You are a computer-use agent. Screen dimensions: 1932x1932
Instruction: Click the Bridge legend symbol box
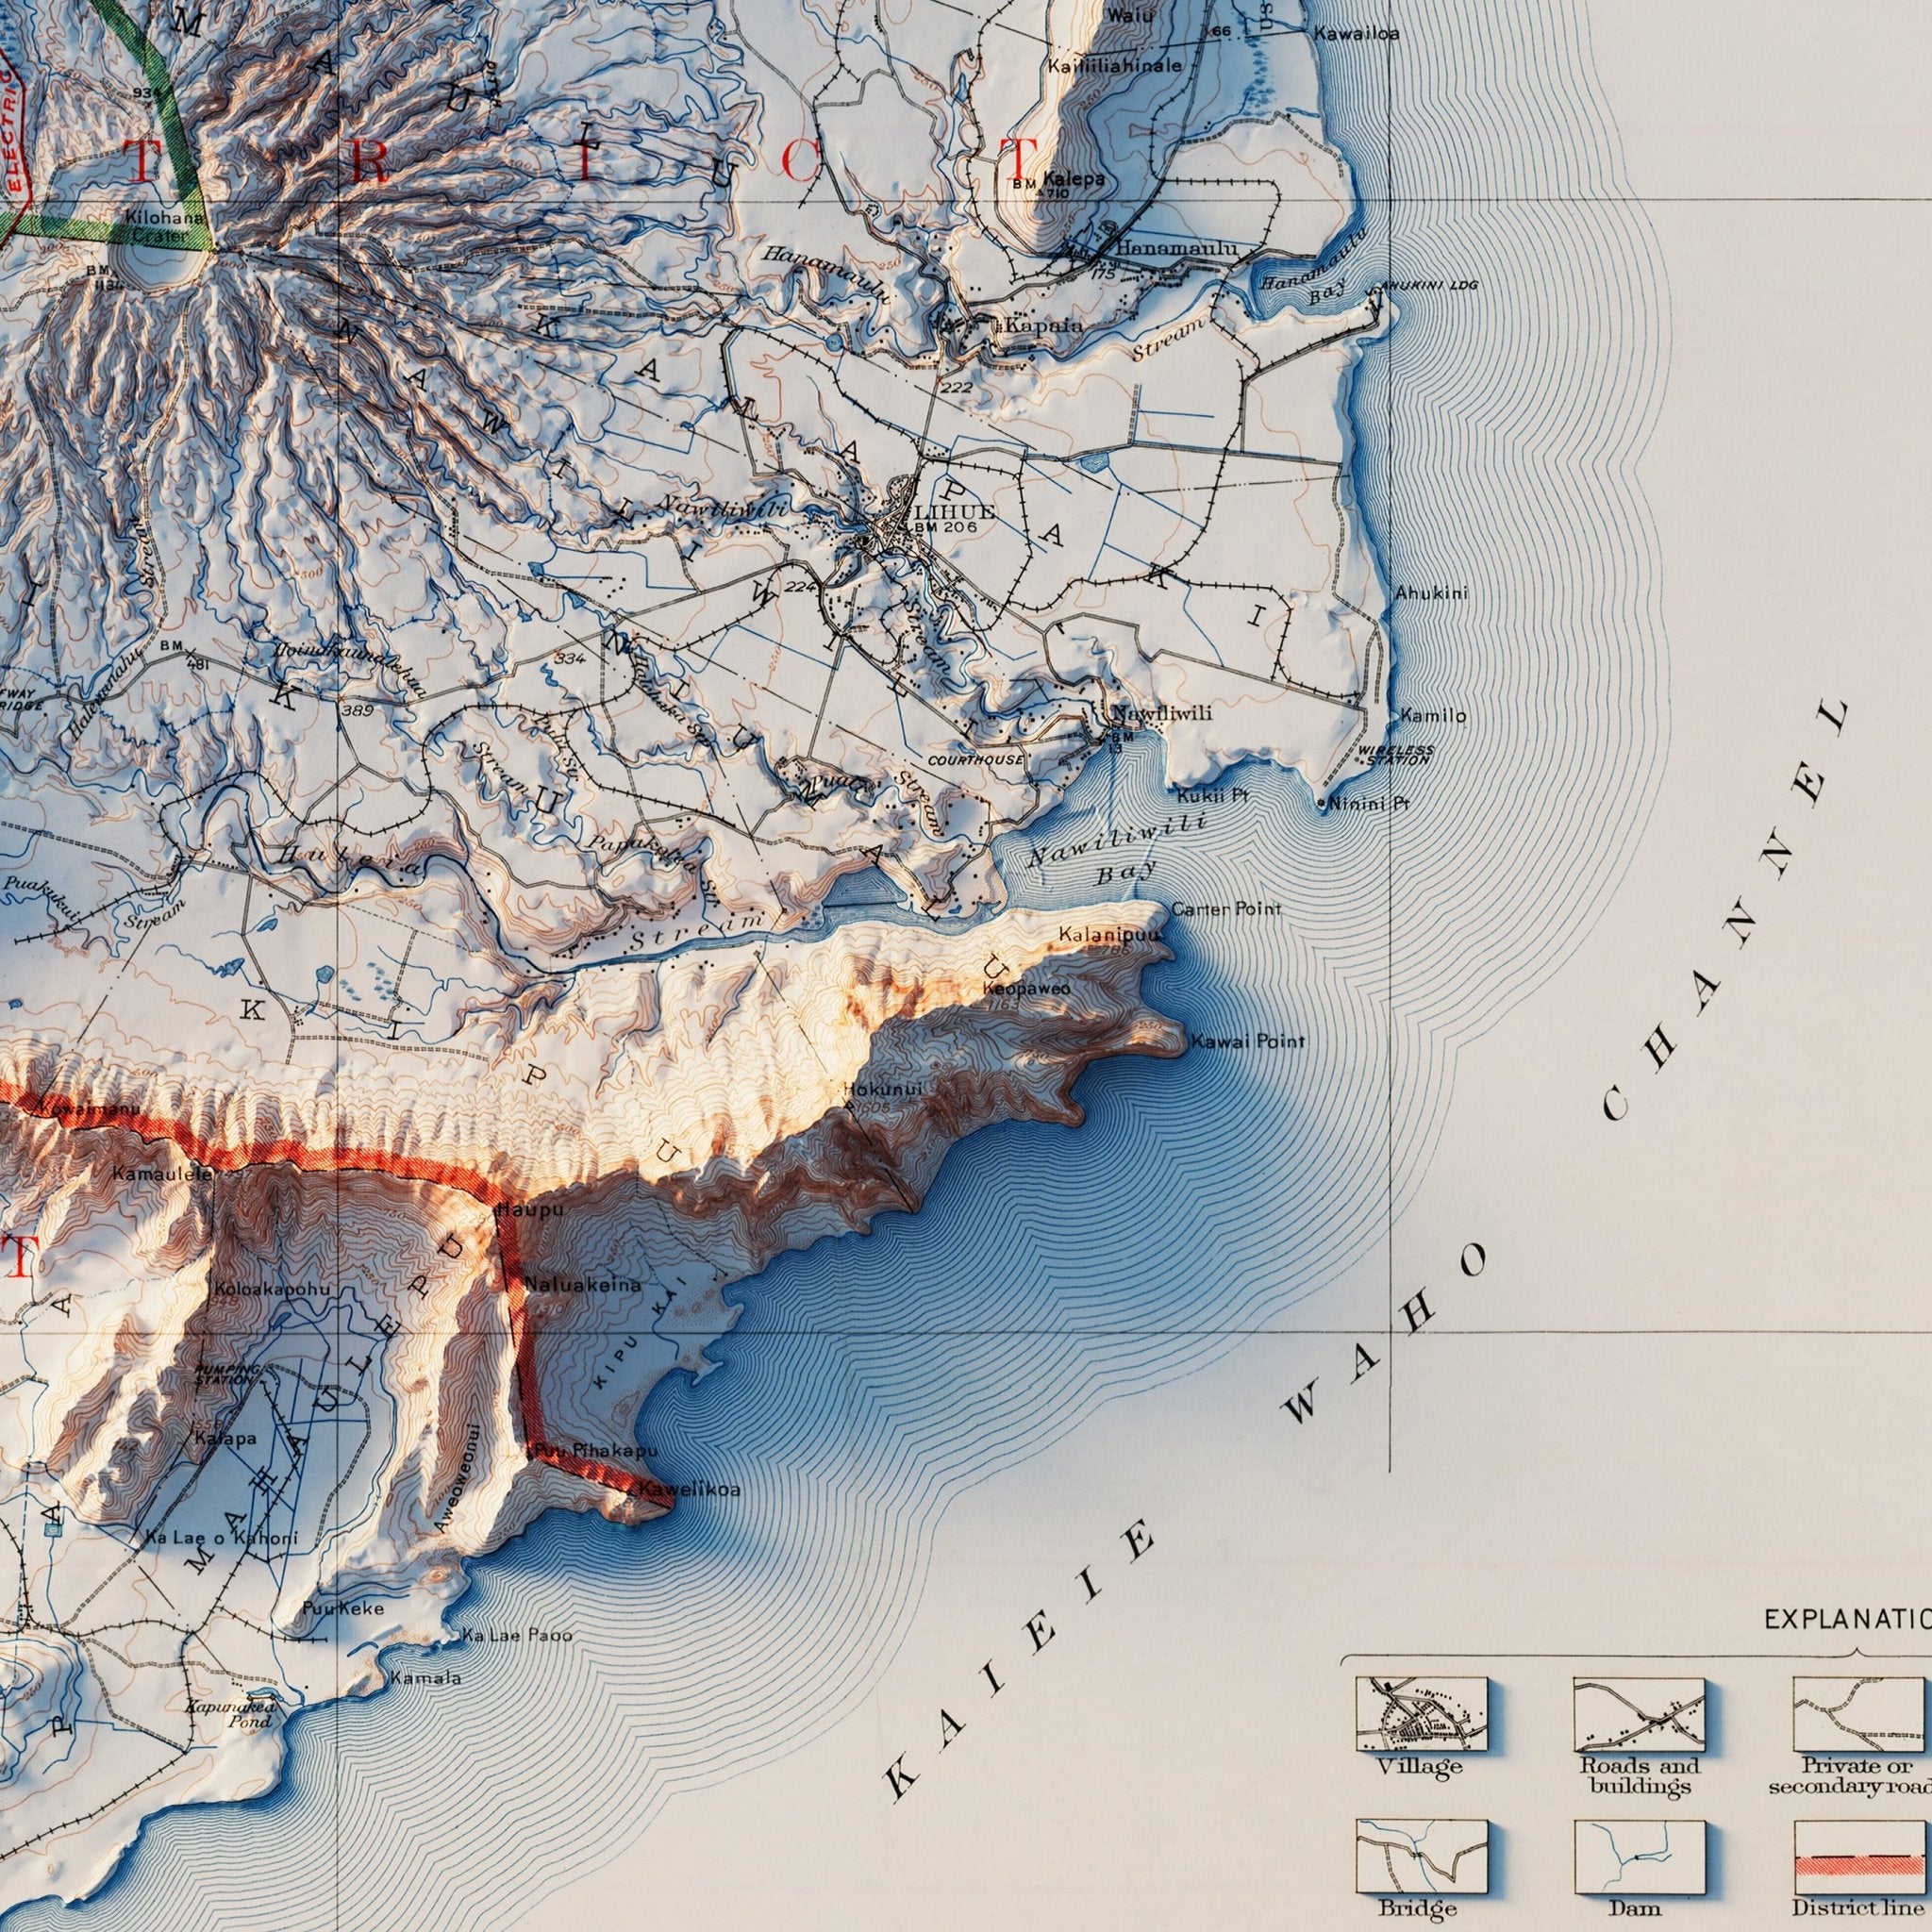click(1421, 1857)
